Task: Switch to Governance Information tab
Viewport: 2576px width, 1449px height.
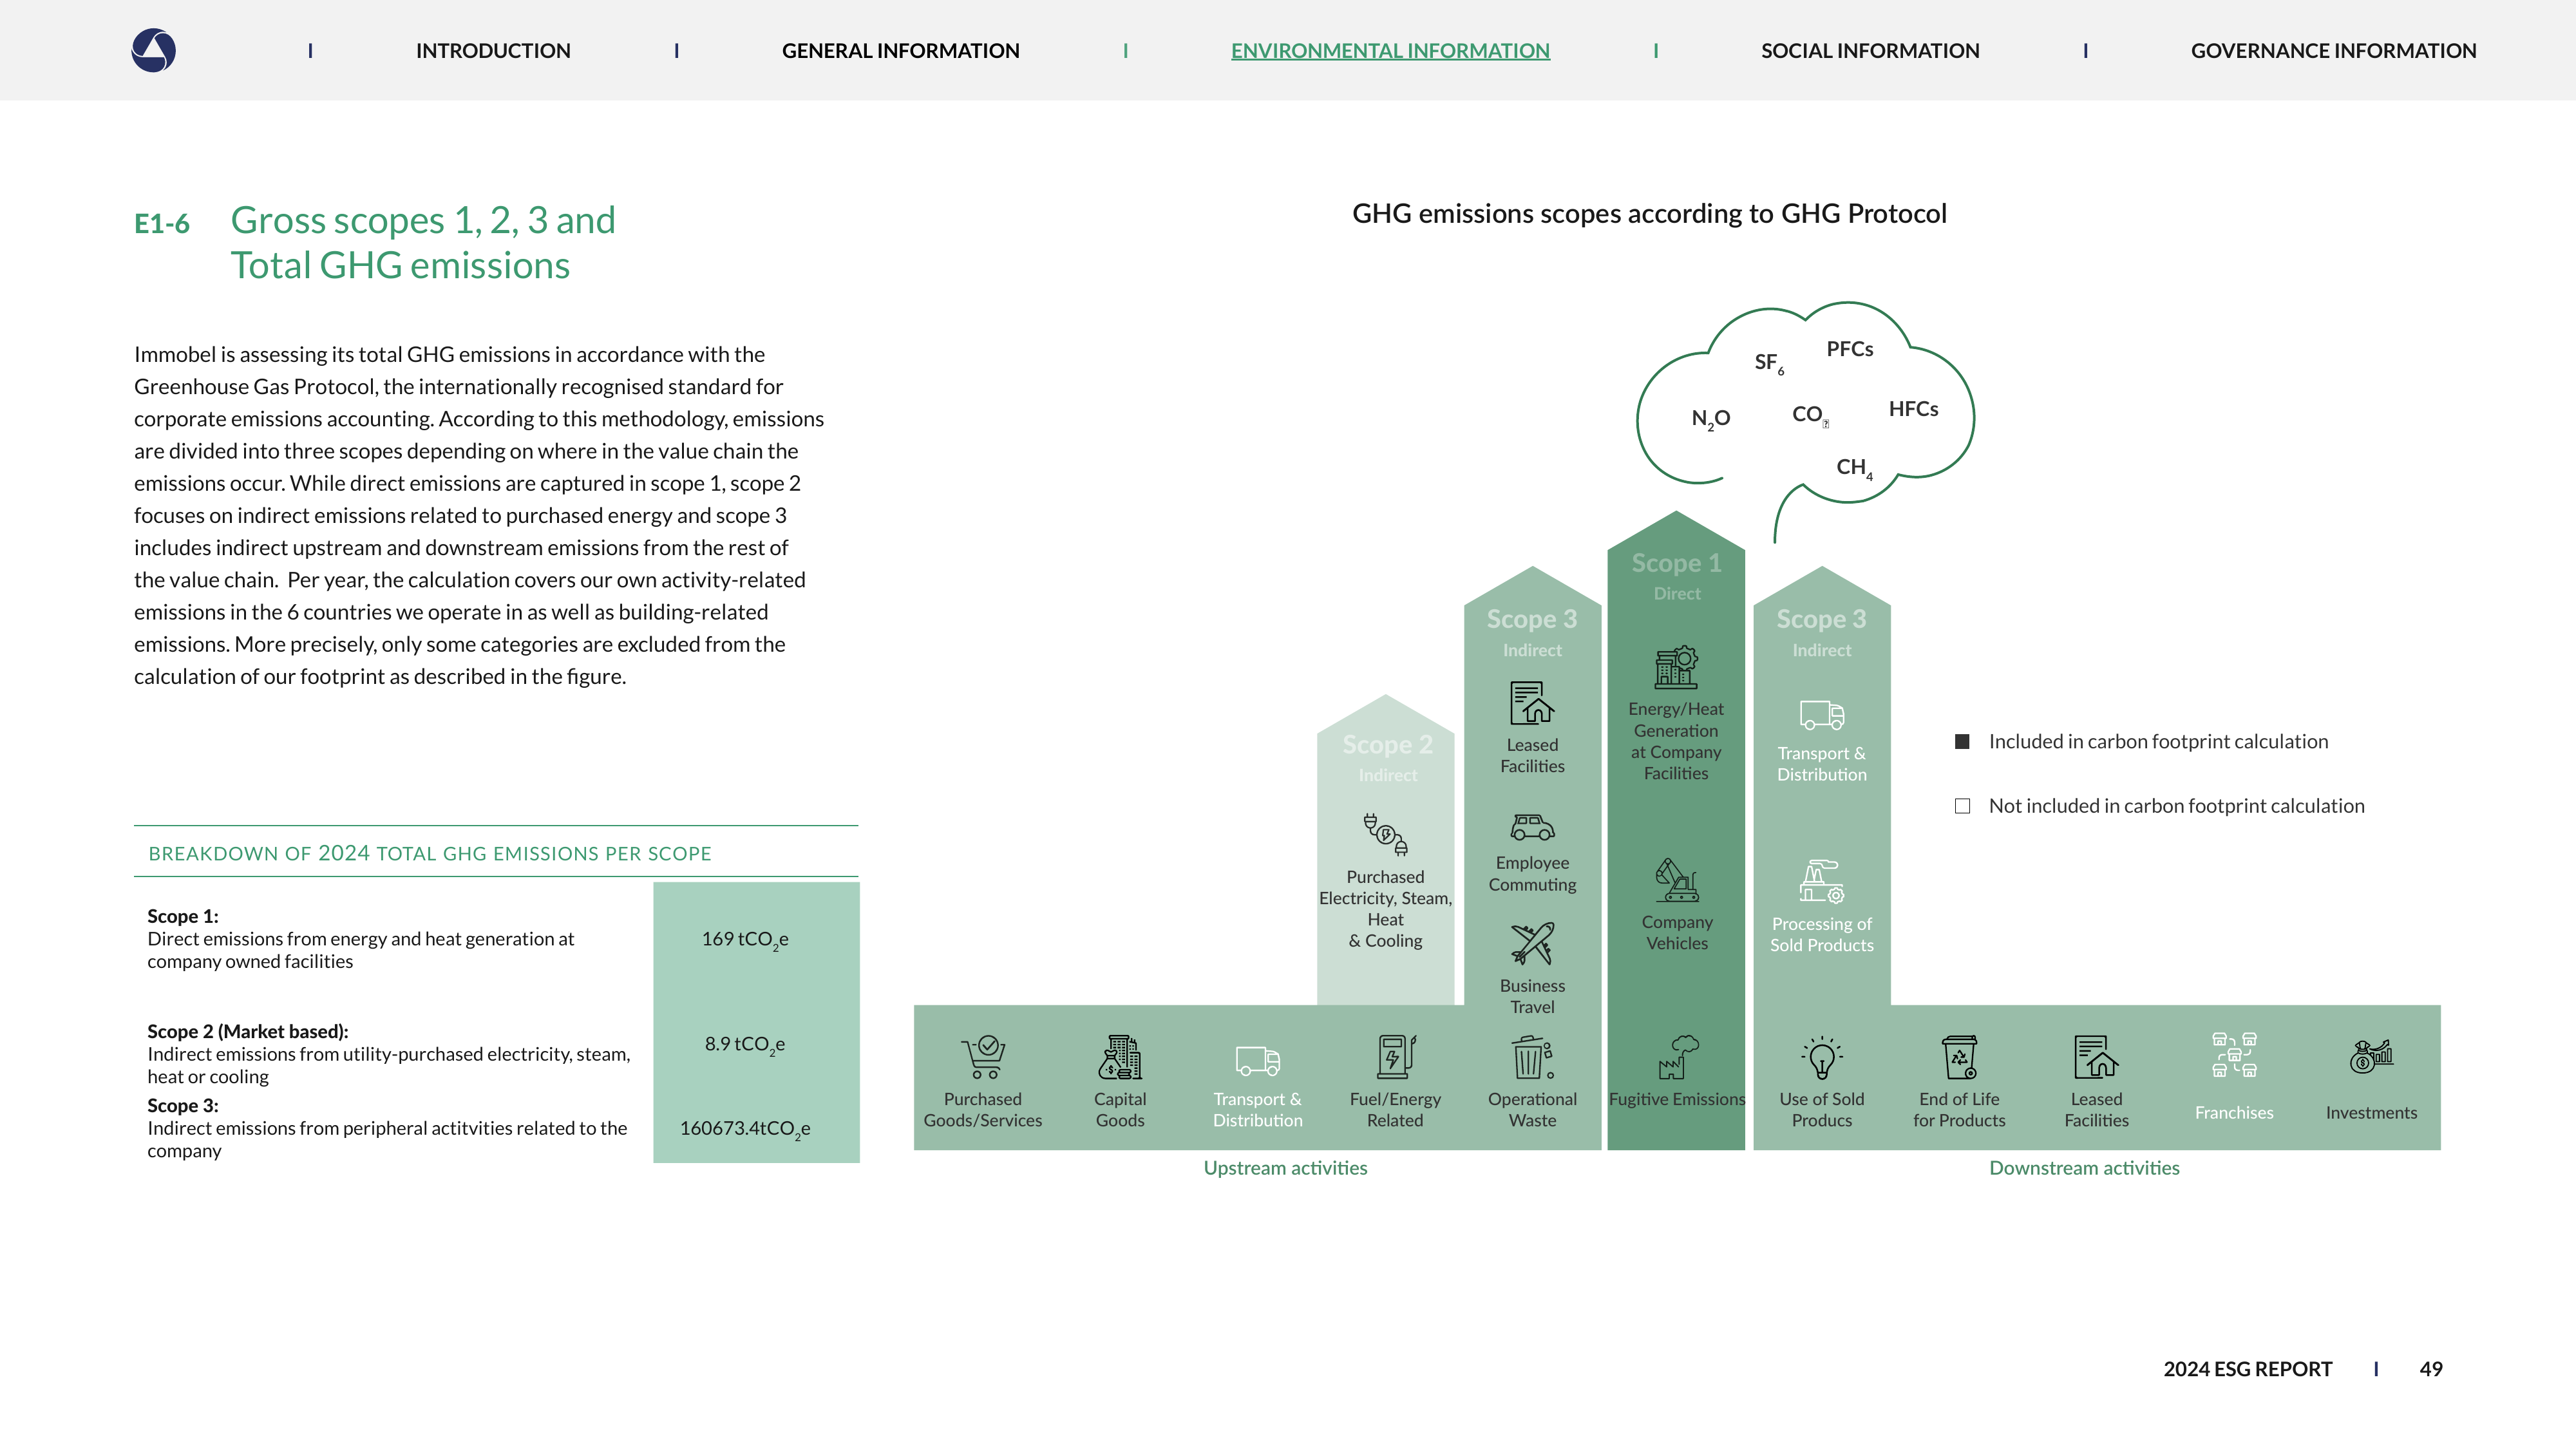Action: pos(2333,51)
